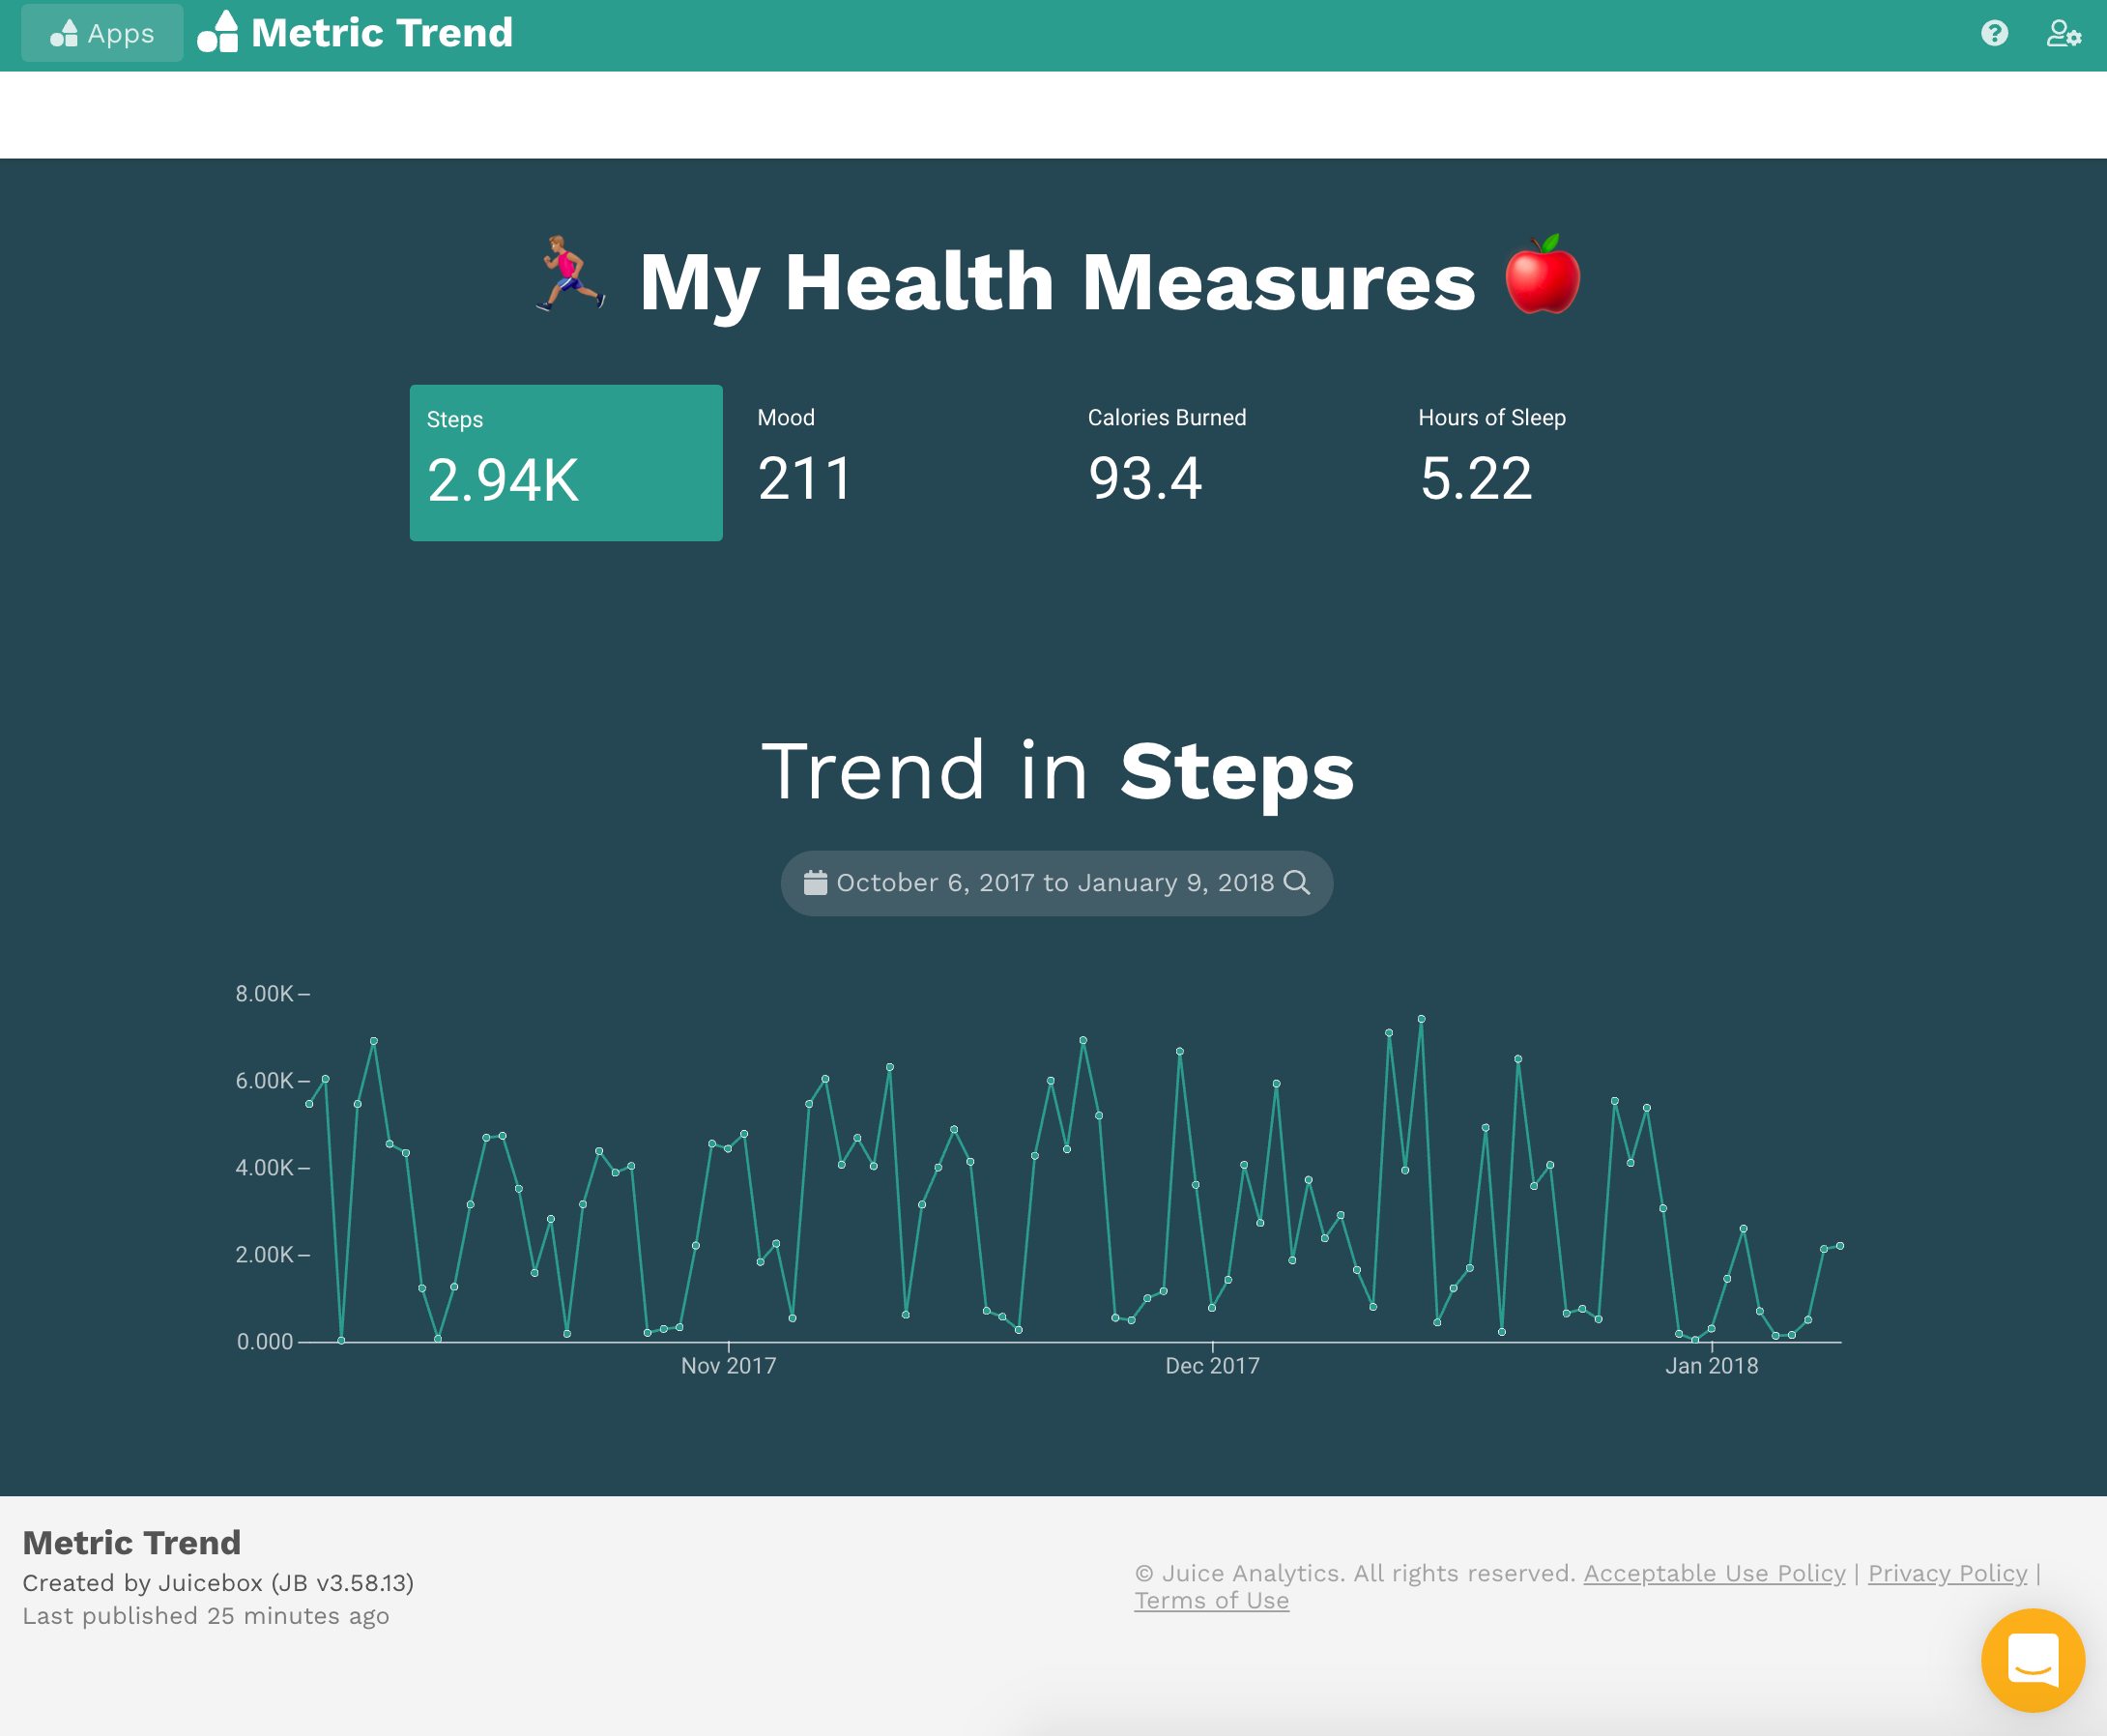
Task: Click the magnifier icon after January 9, 2018
Action: pos(1299,884)
